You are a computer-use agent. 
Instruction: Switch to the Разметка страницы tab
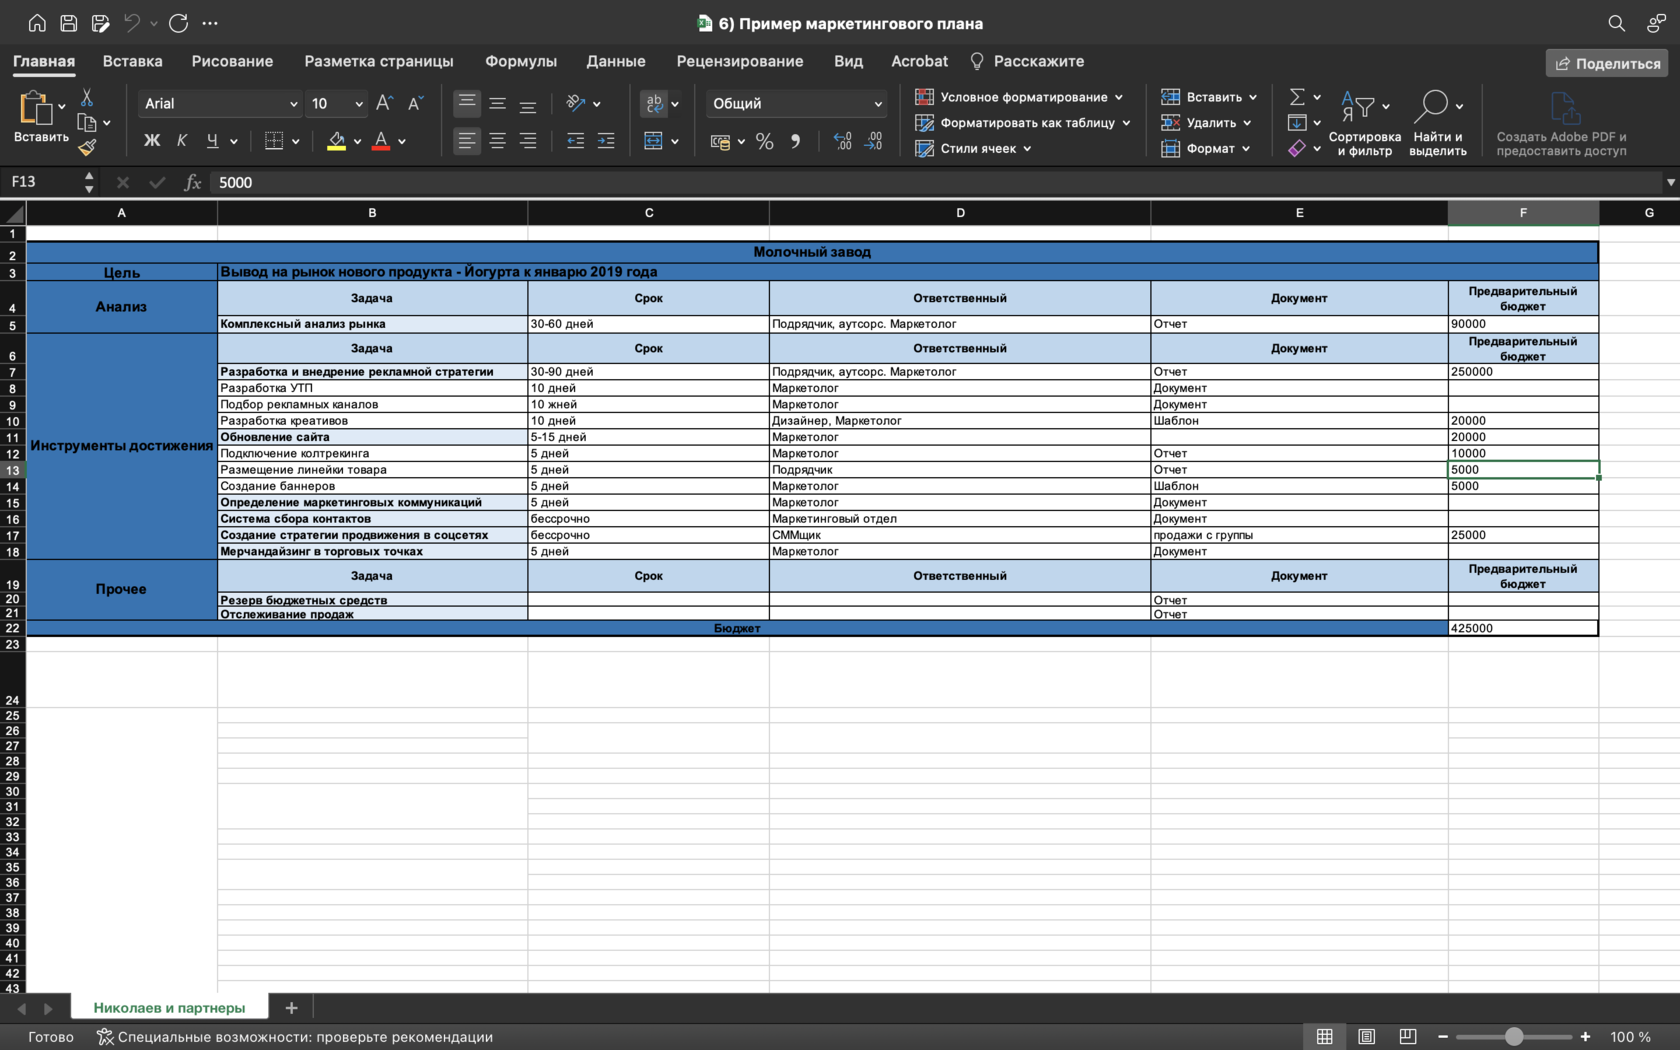click(378, 61)
